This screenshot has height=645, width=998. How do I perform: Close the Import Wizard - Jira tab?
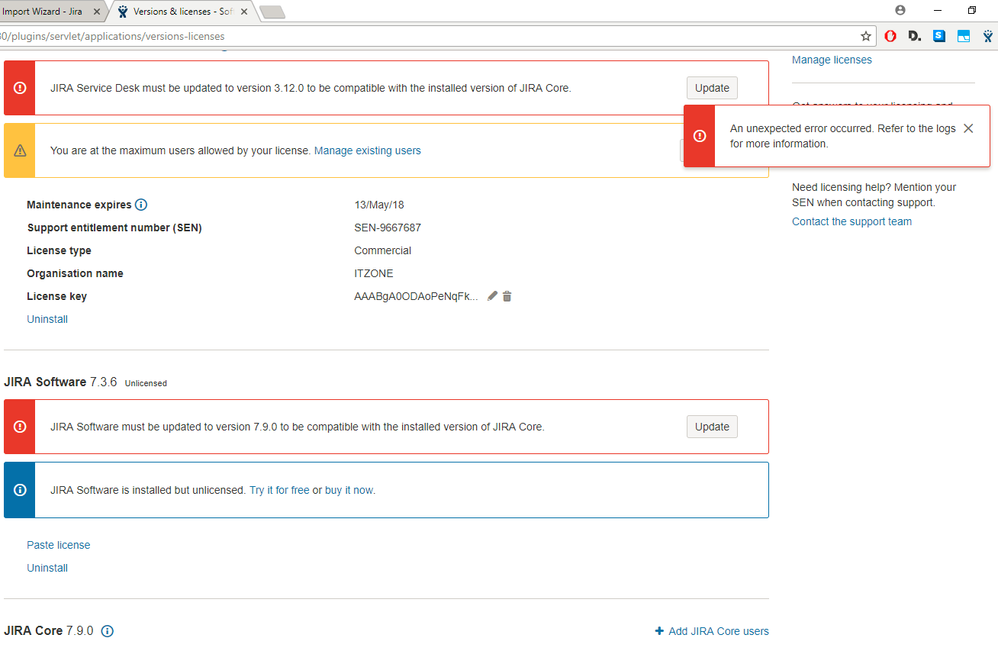point(97,11)
